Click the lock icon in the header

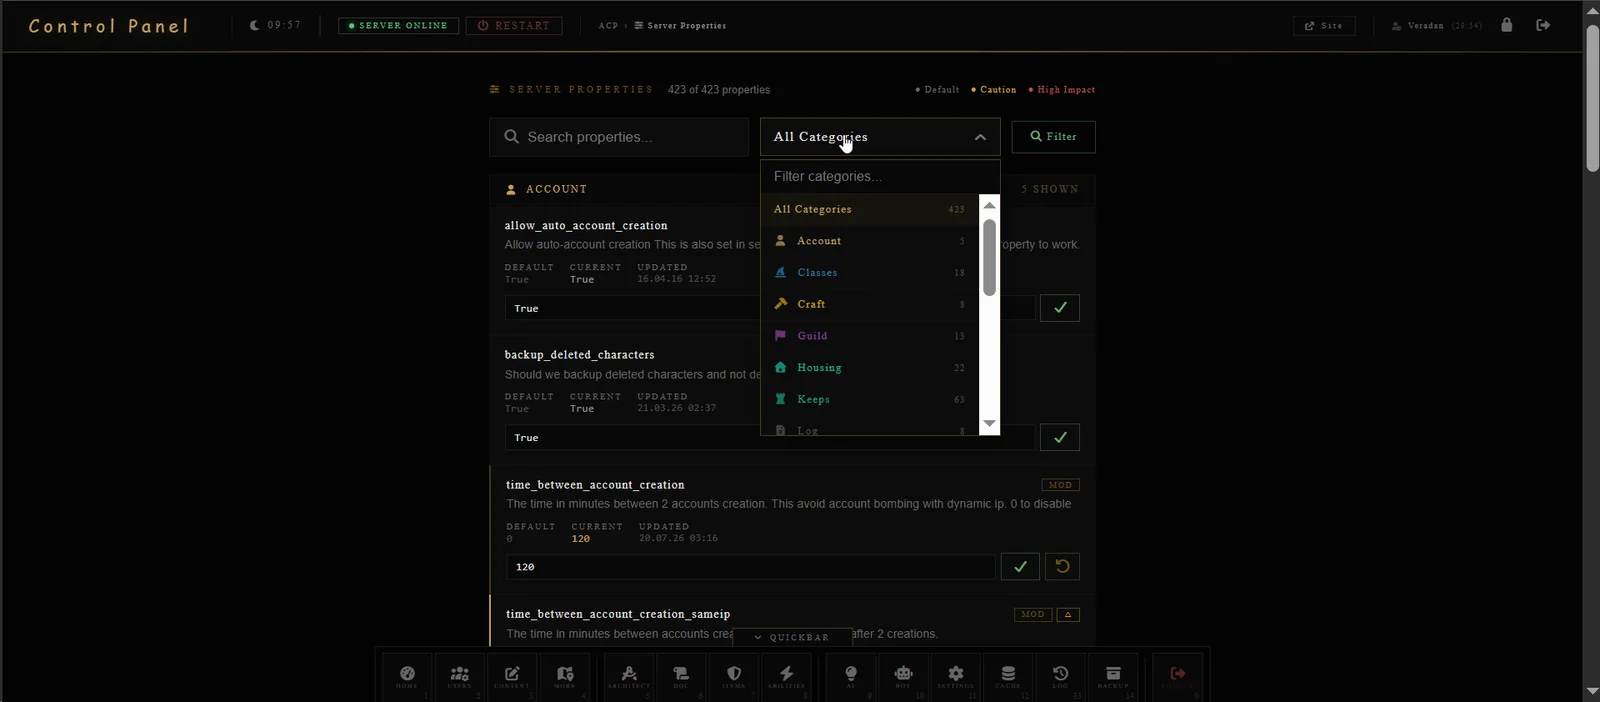[x=1507, y=25]
